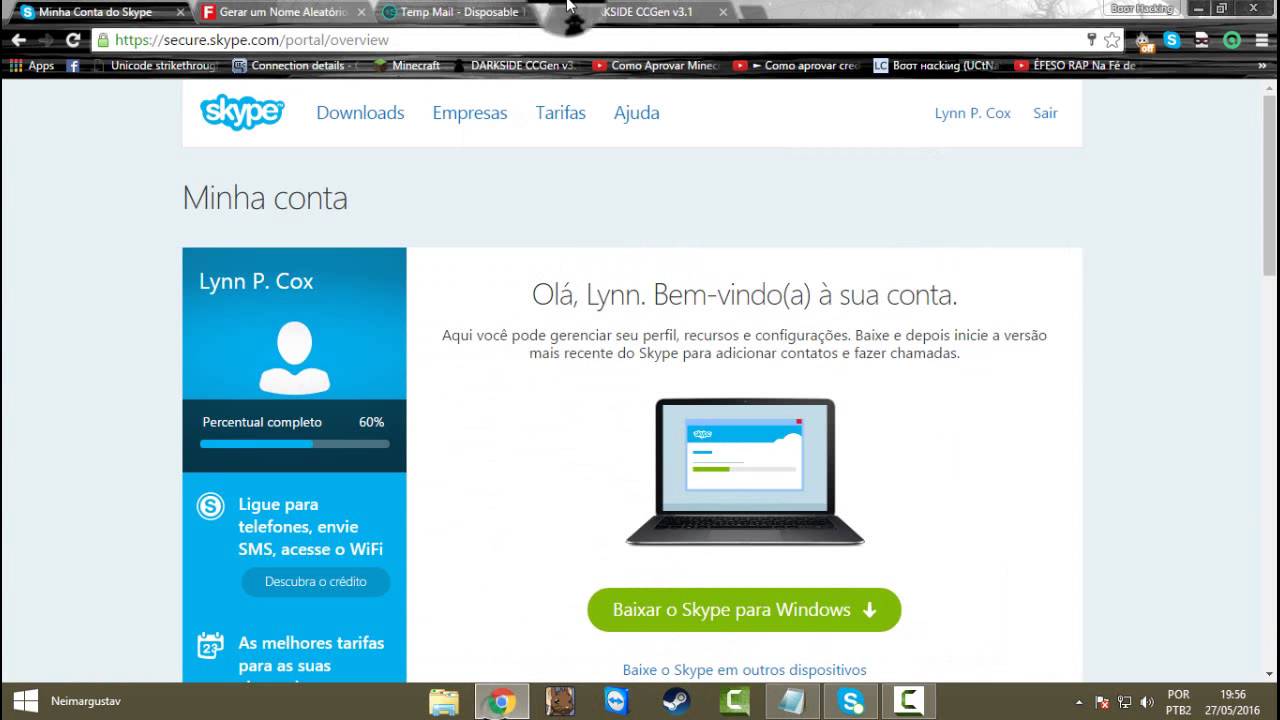Switch to Gerar um Nome Aleatório tab
The width and height of the screenshot is (1280, 720).
click(x=283, y=12)
